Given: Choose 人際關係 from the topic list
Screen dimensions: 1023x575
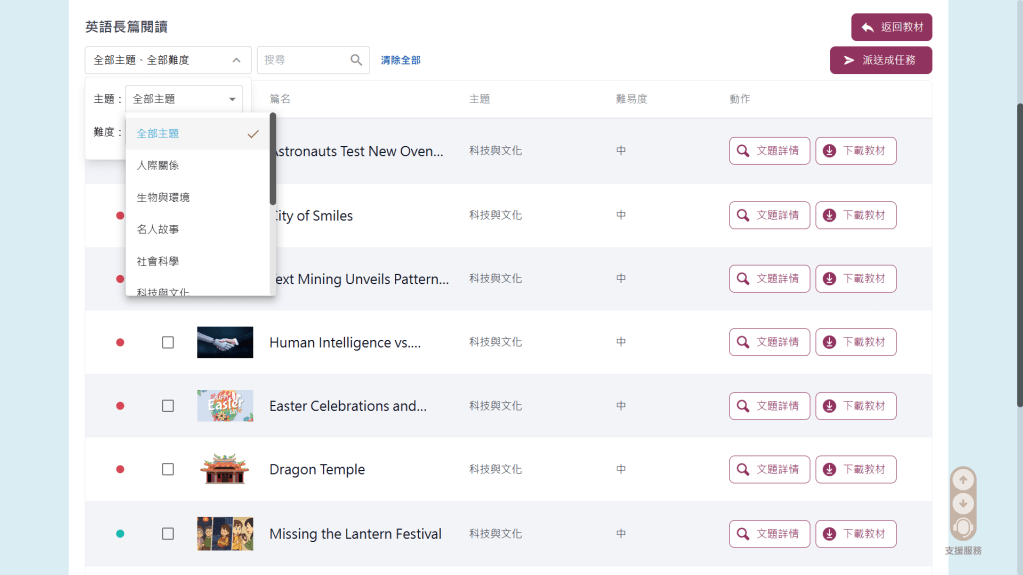Looking at the screenshot, I should (x=158, y=165).
